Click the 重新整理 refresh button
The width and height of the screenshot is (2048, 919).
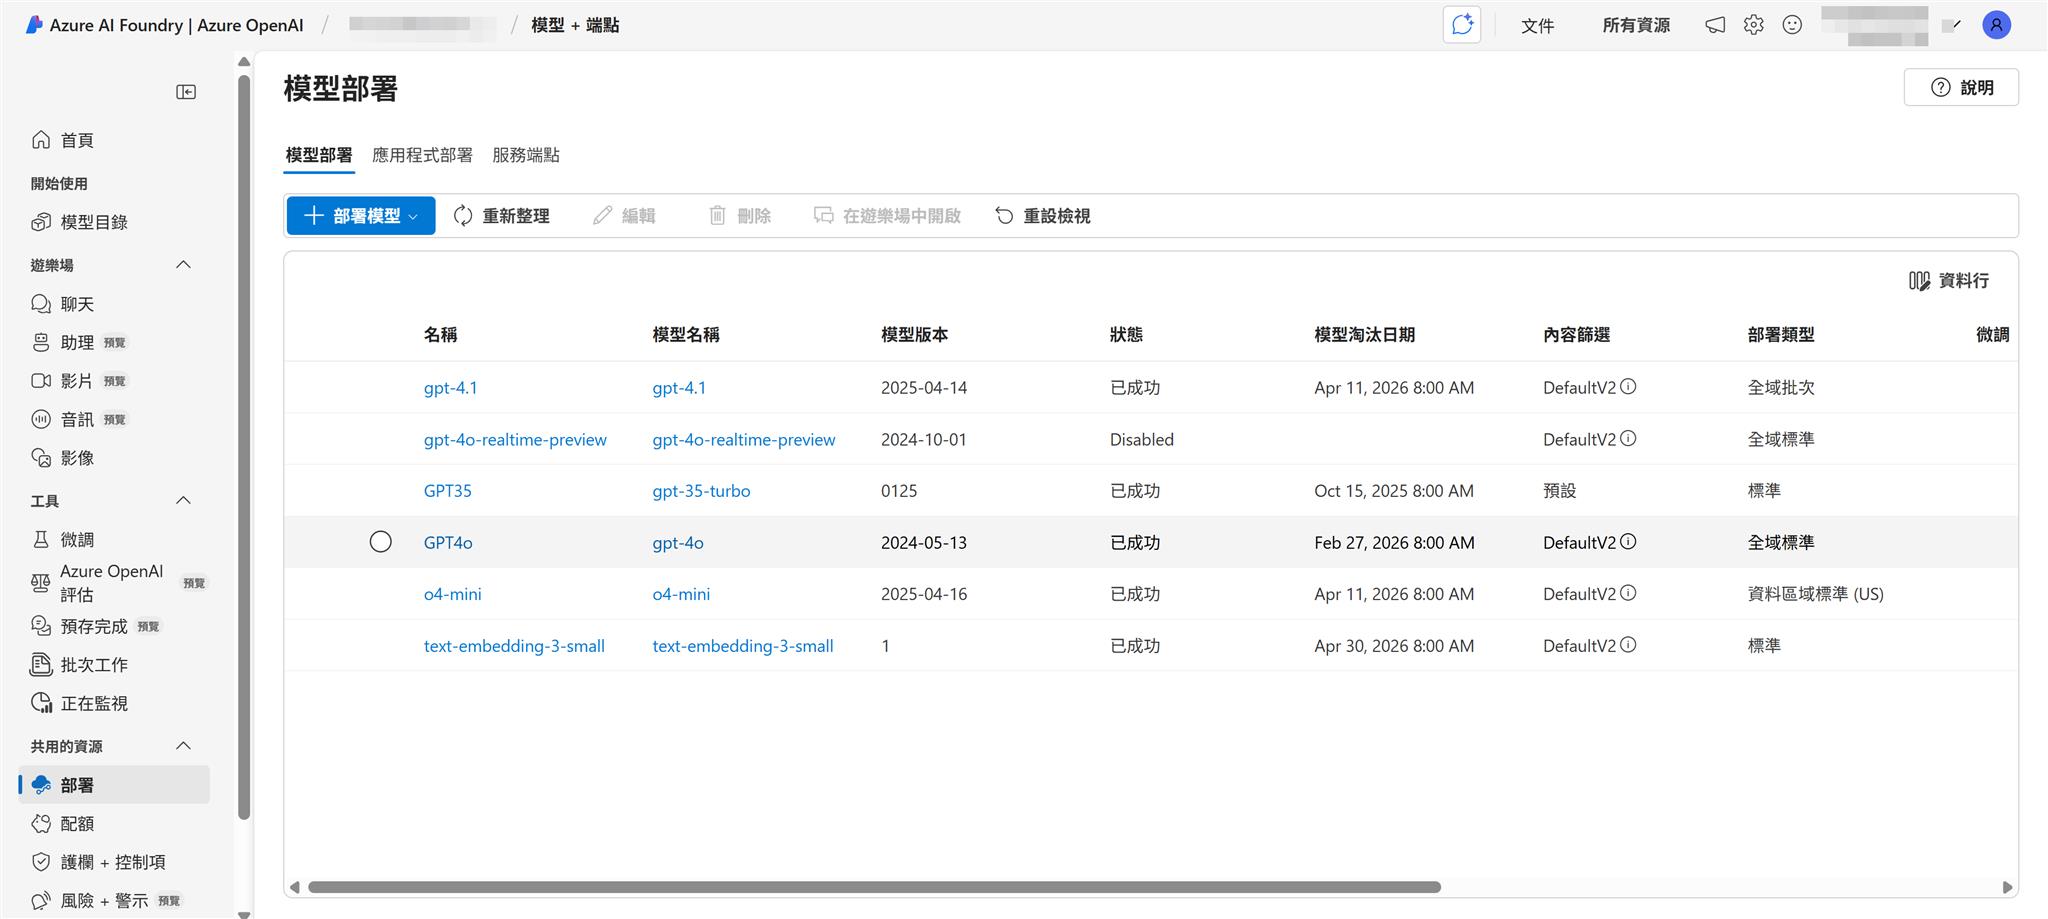click(502, 216)
